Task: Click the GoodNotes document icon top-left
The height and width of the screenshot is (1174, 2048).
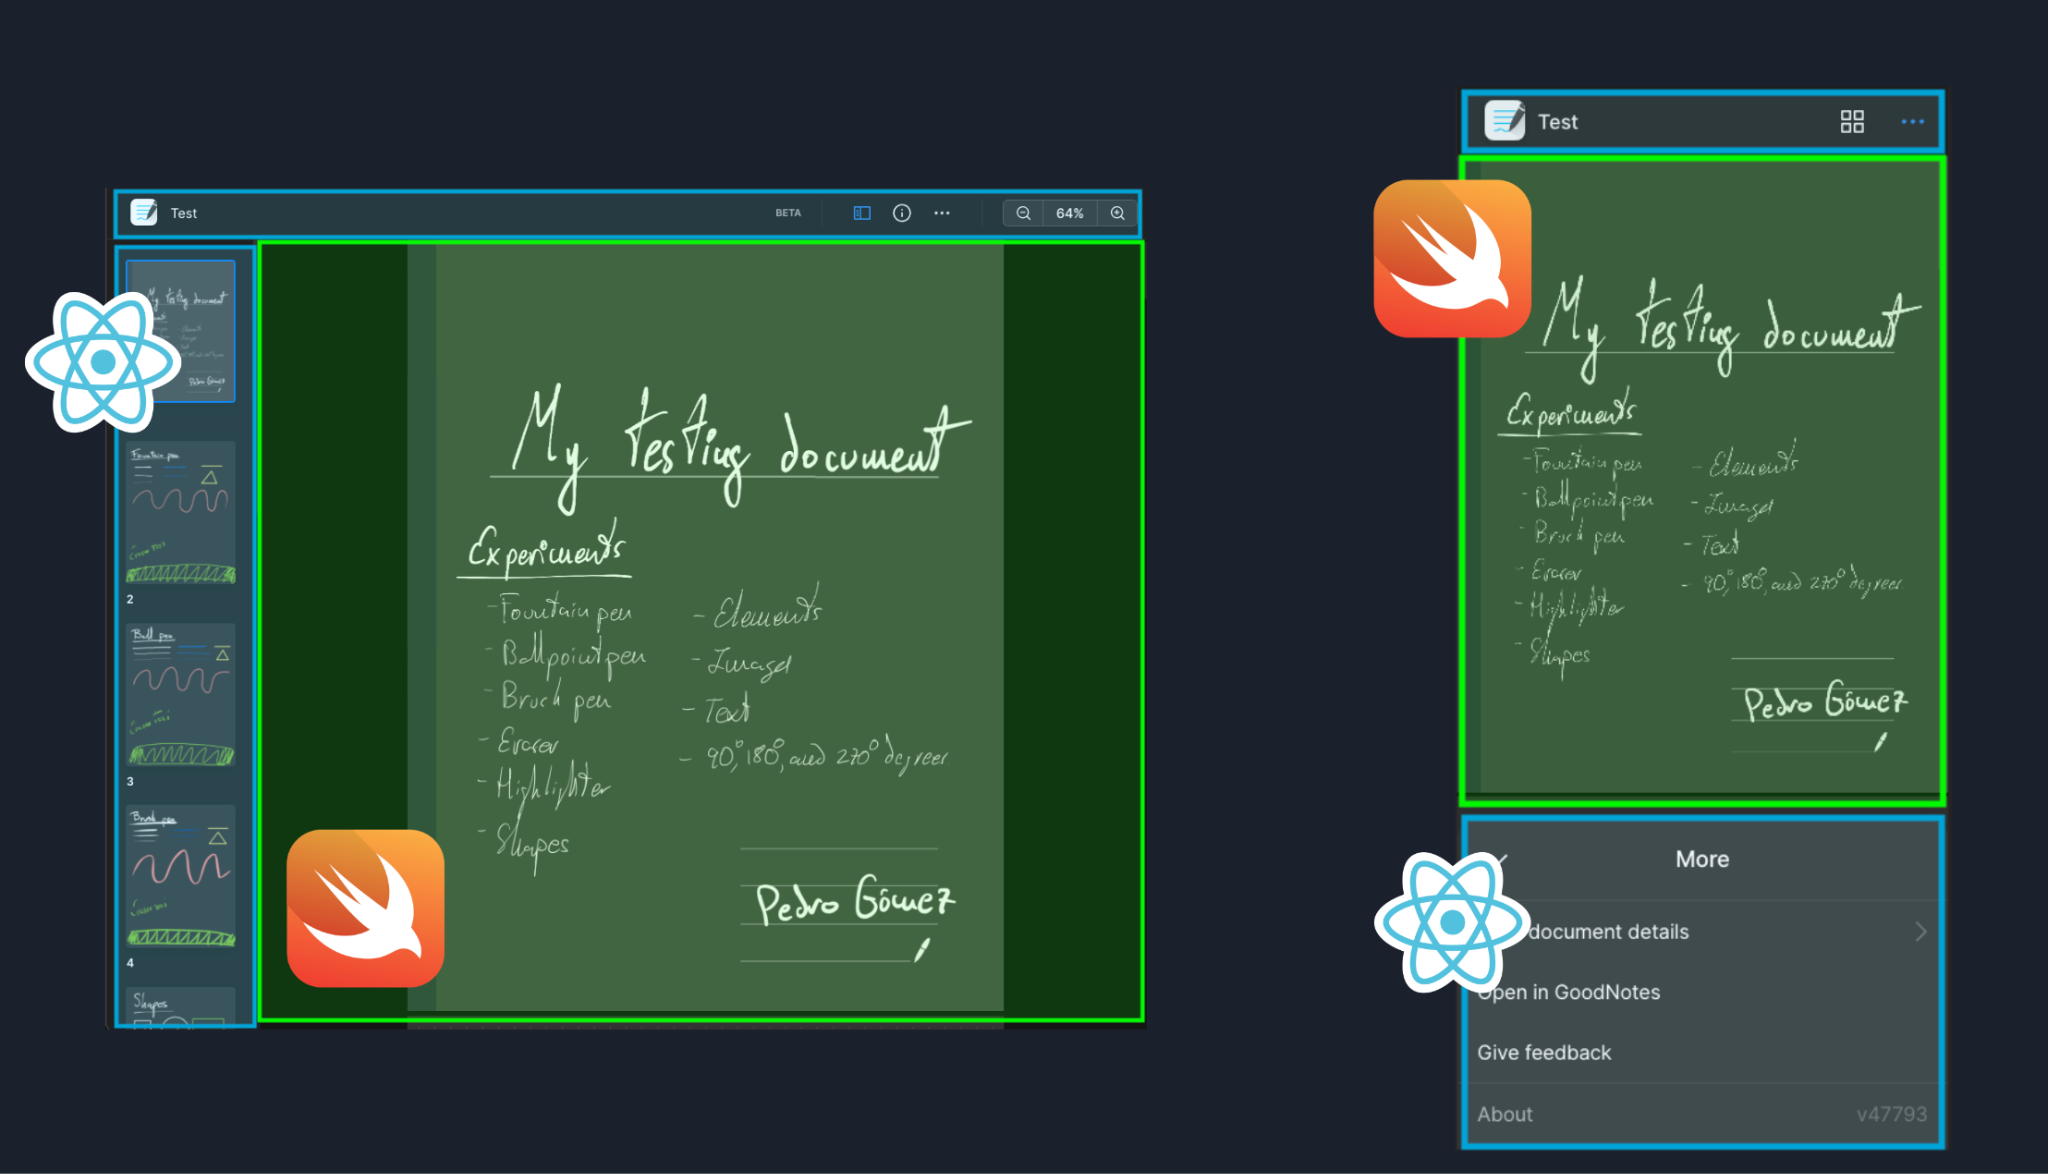Action: 143,212
